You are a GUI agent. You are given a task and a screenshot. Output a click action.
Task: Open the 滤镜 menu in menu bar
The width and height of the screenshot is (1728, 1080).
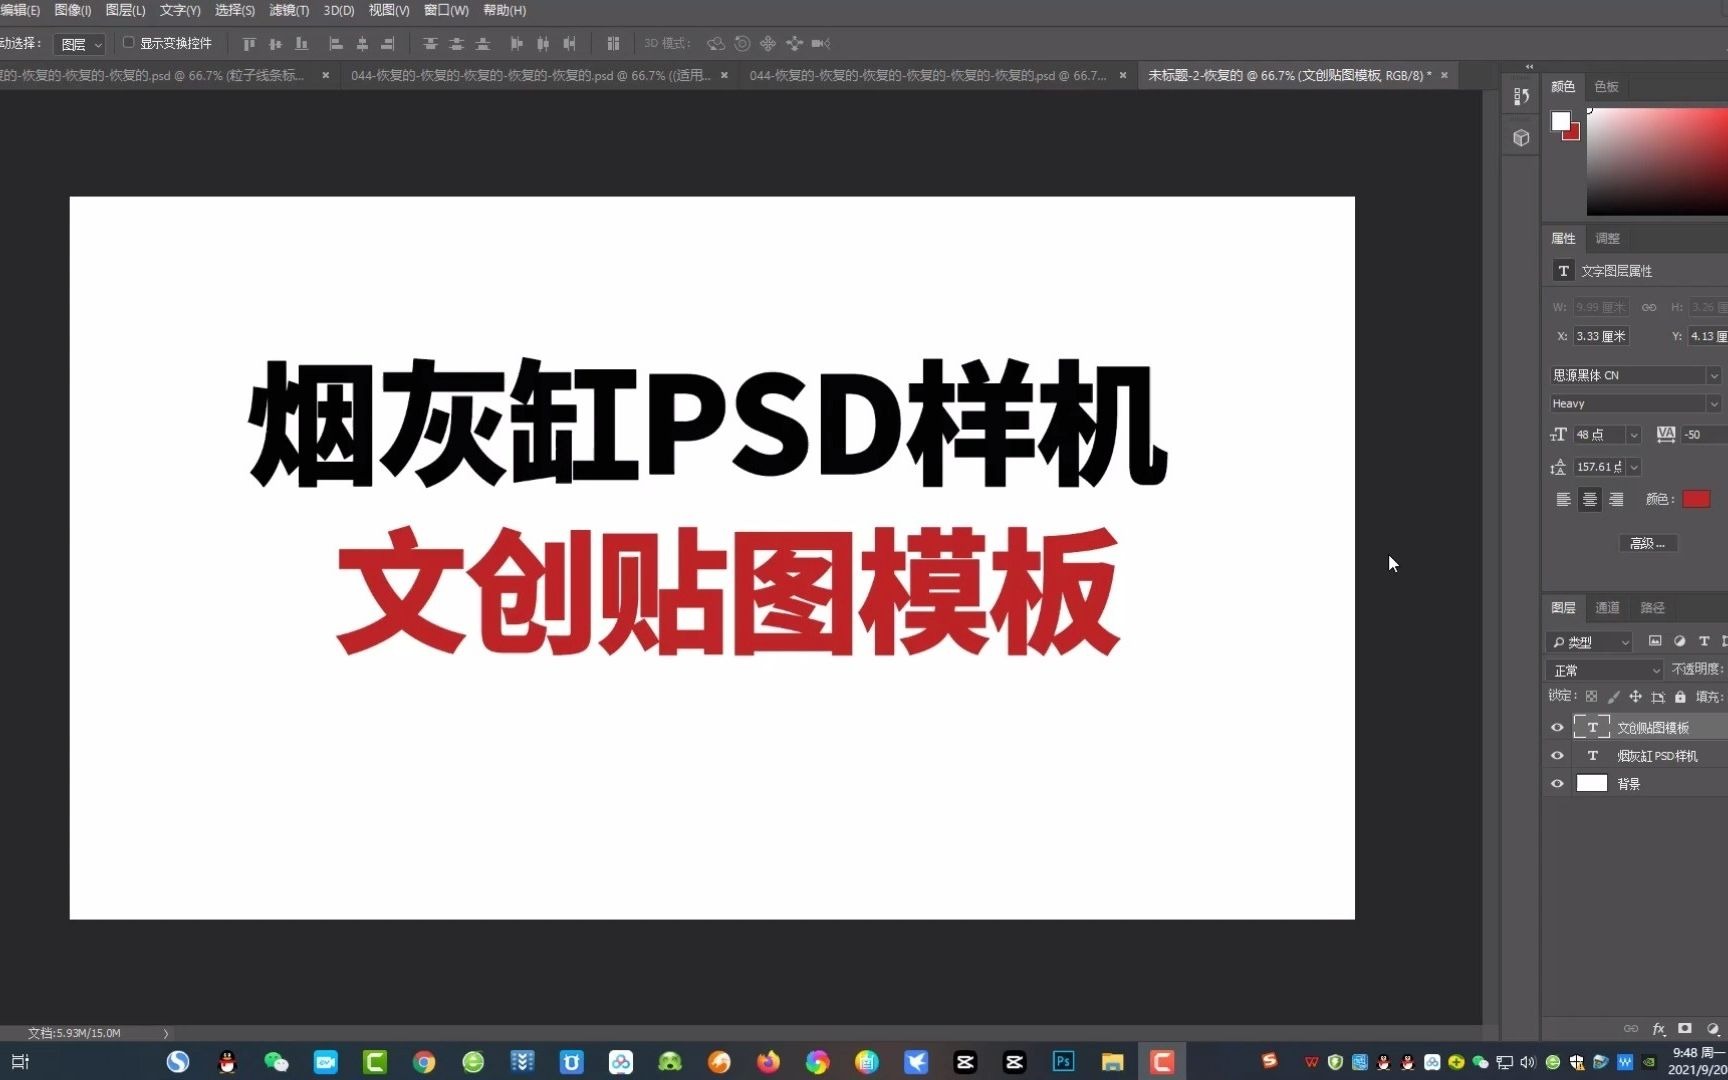tap(288, 10)
